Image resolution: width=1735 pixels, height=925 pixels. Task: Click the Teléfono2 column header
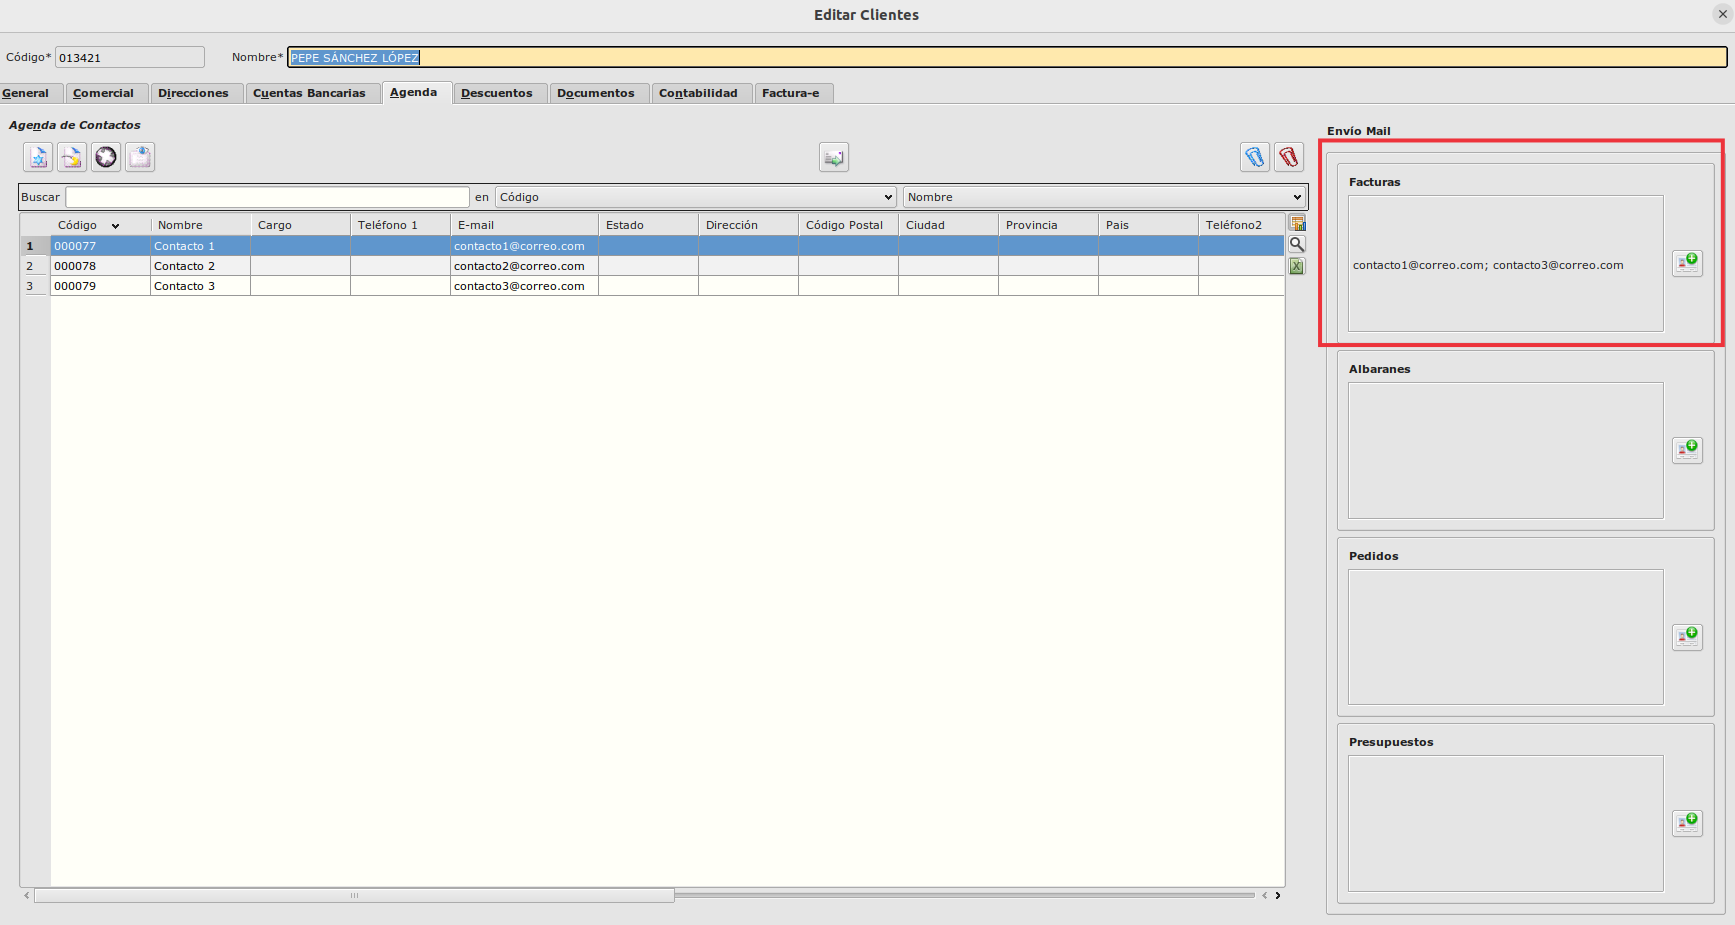pos(1241,225)
